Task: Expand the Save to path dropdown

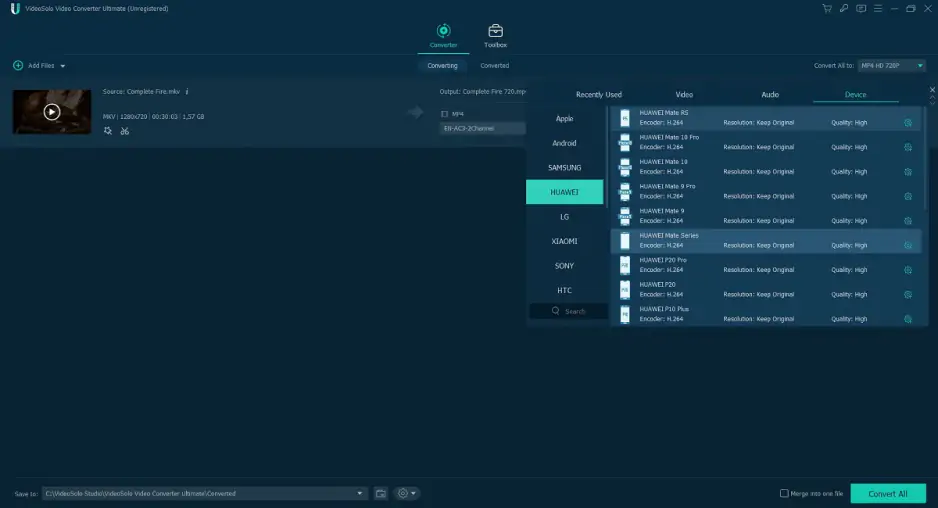Action: pos(360,494)
